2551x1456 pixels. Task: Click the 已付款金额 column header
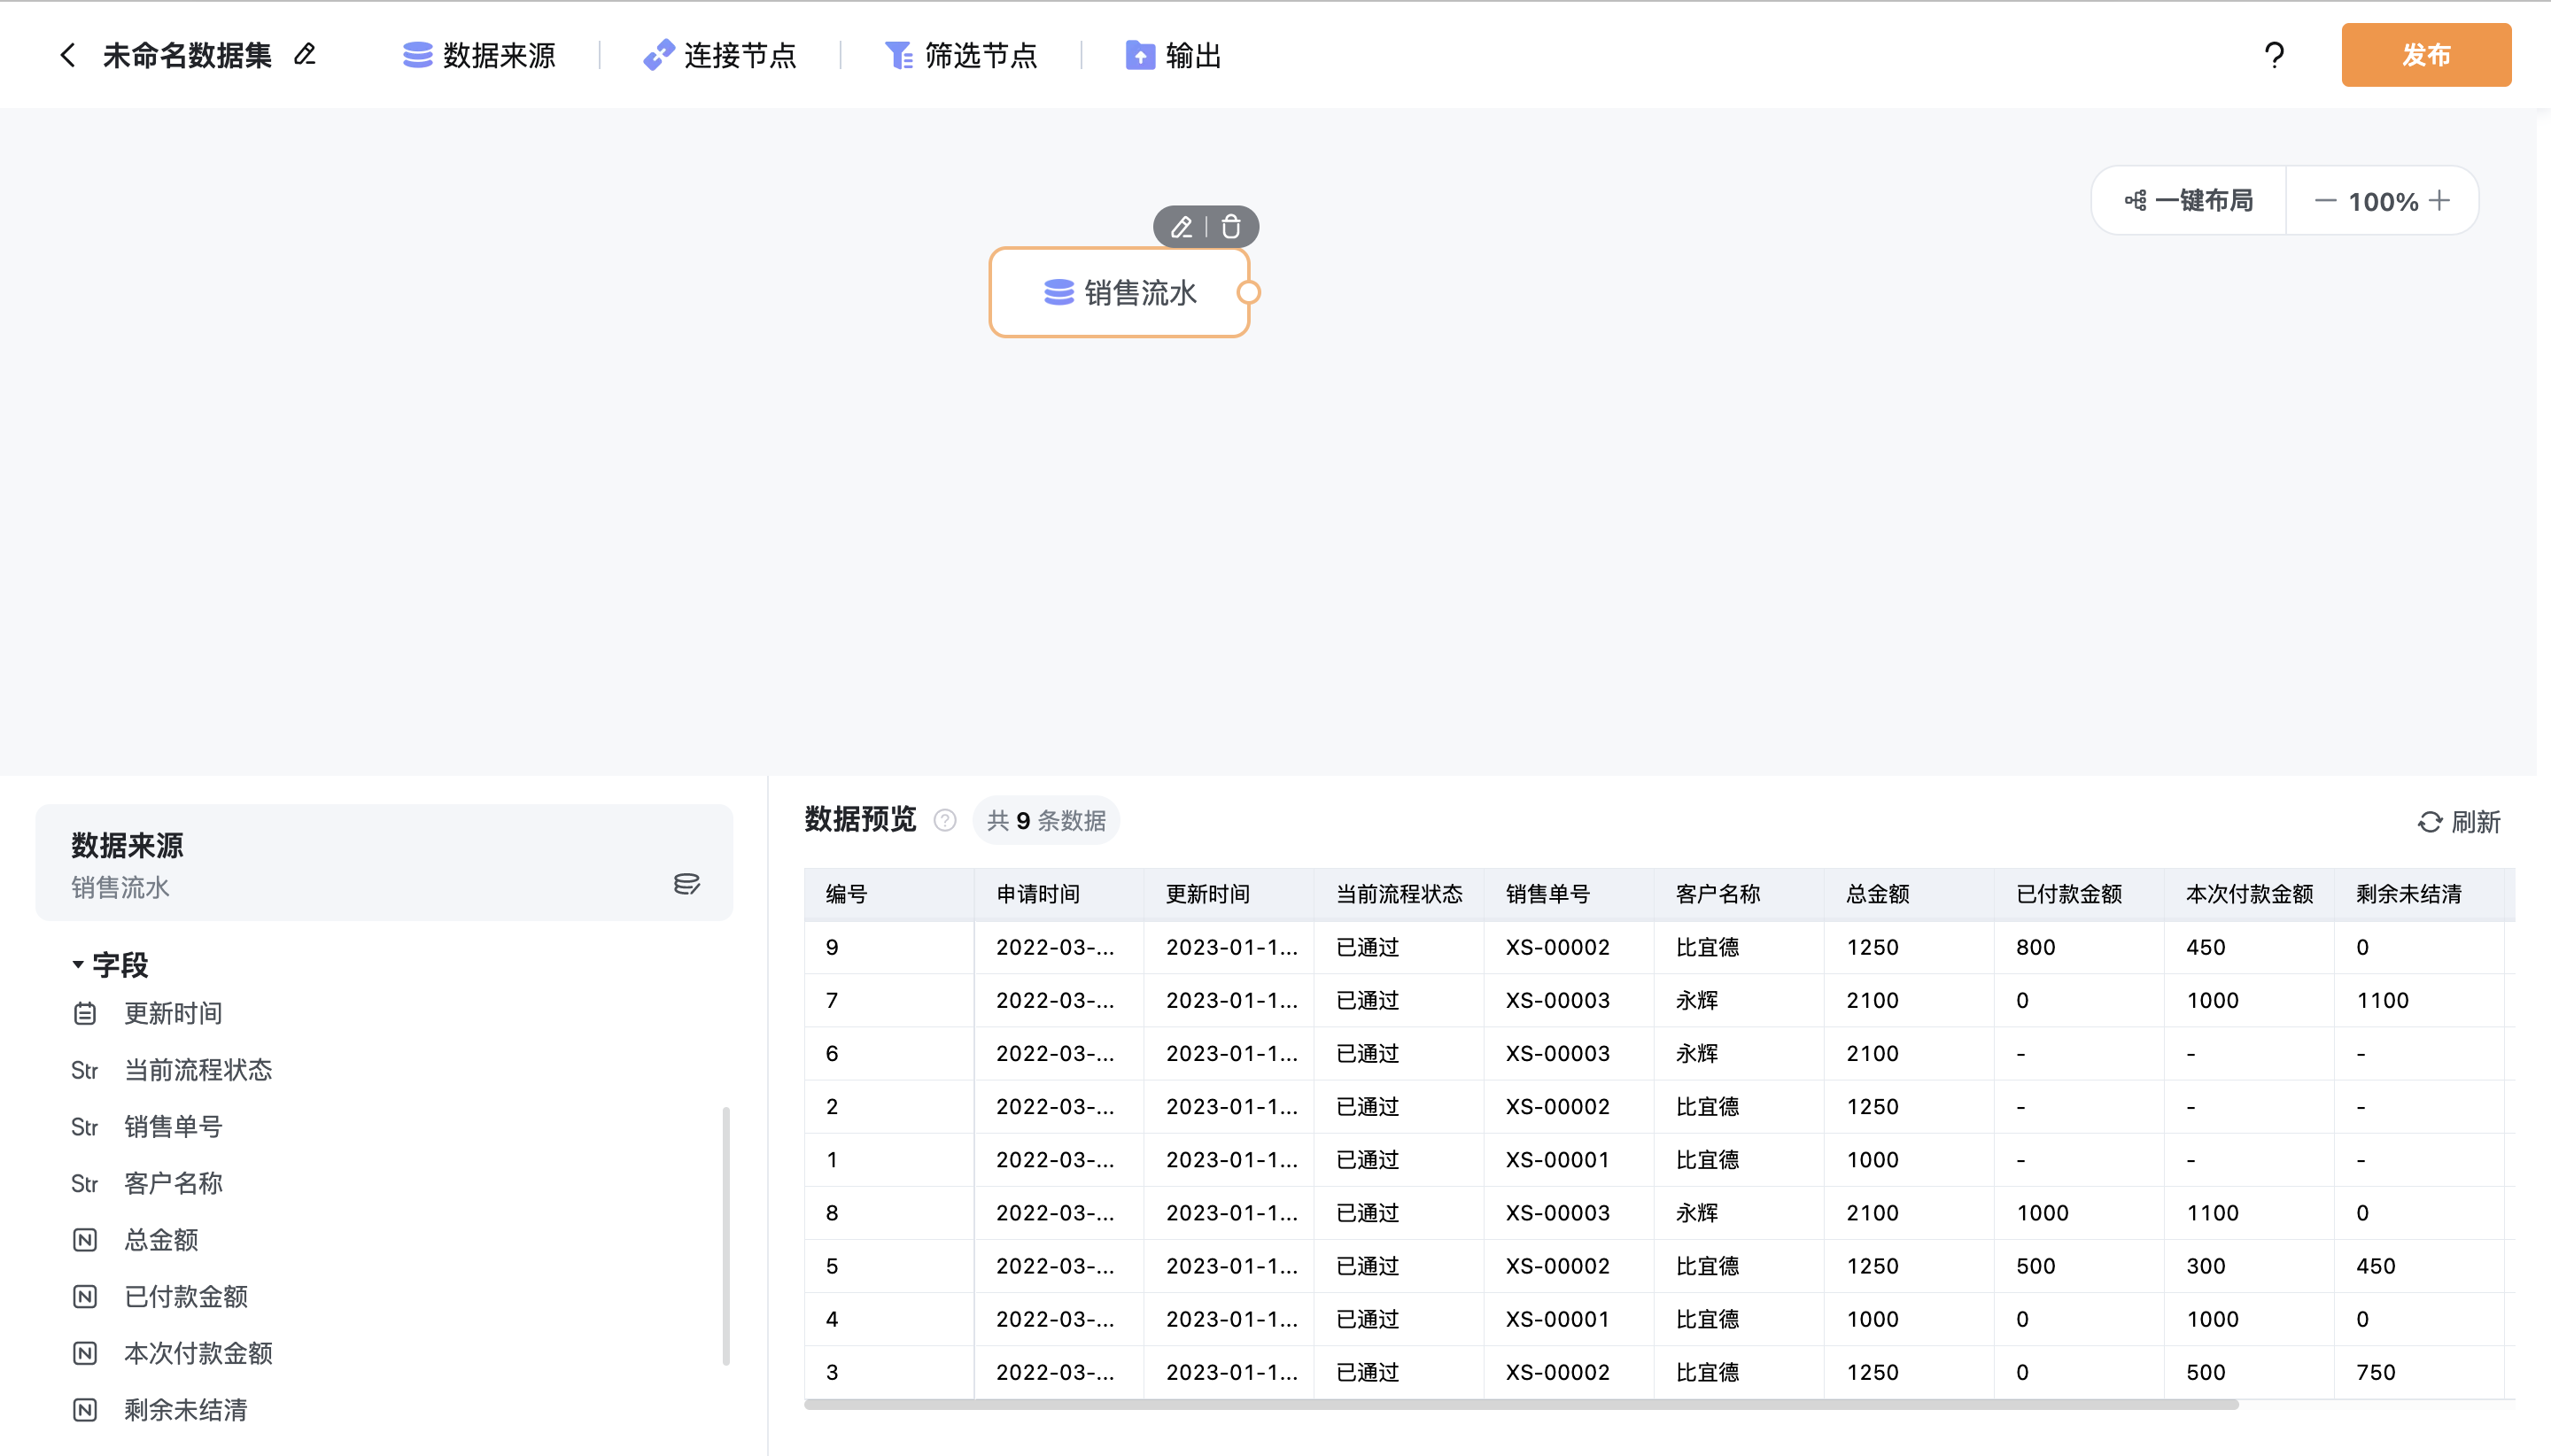tap(2079, 894)
